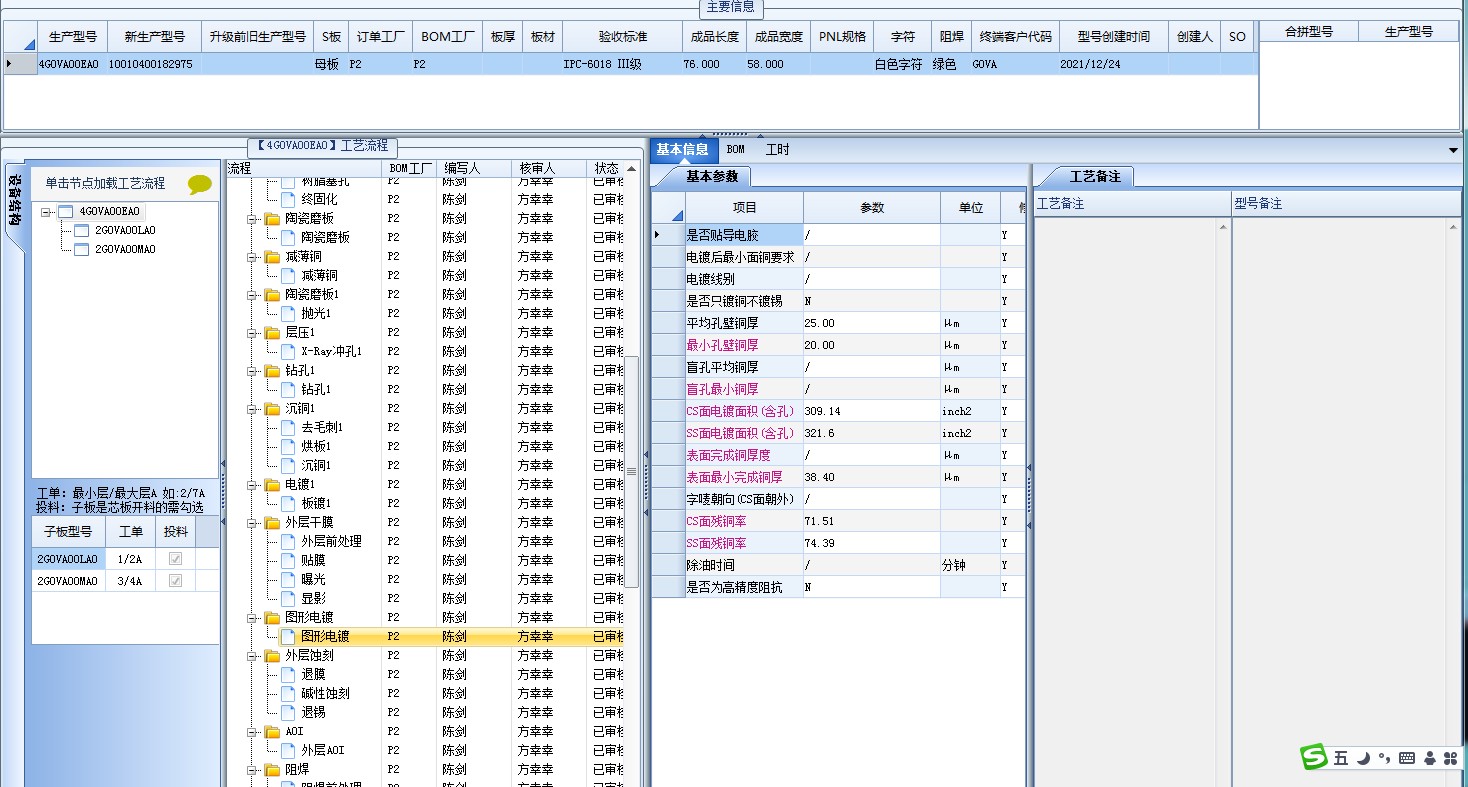Image resolution: width=1468 pixels, height=787 pixels.
Task: Click the 沉铜1 folder icon
Action: (273, 409)
